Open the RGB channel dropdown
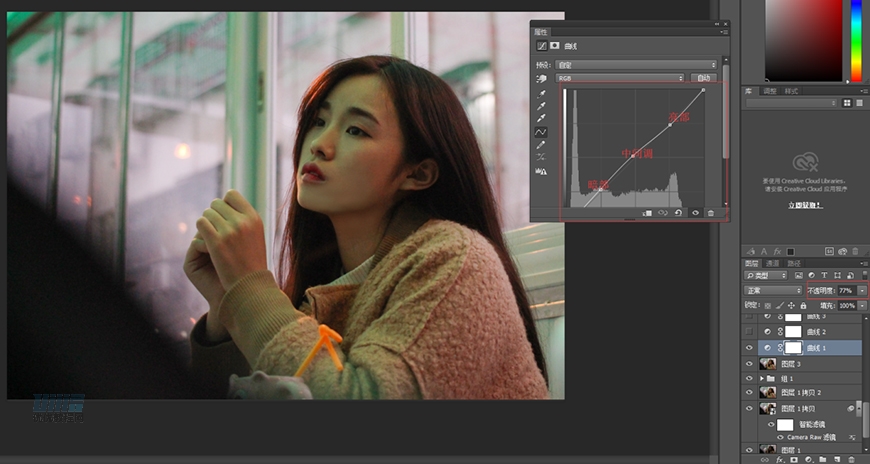The width and height of the screenshot is (870, 464). [x=620, y=78]
